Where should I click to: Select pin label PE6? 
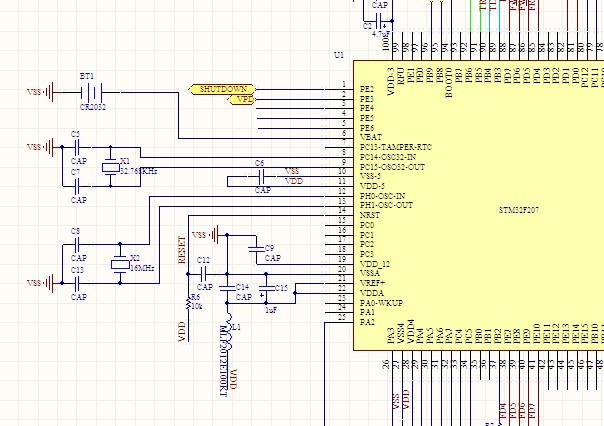click(367, 128)
